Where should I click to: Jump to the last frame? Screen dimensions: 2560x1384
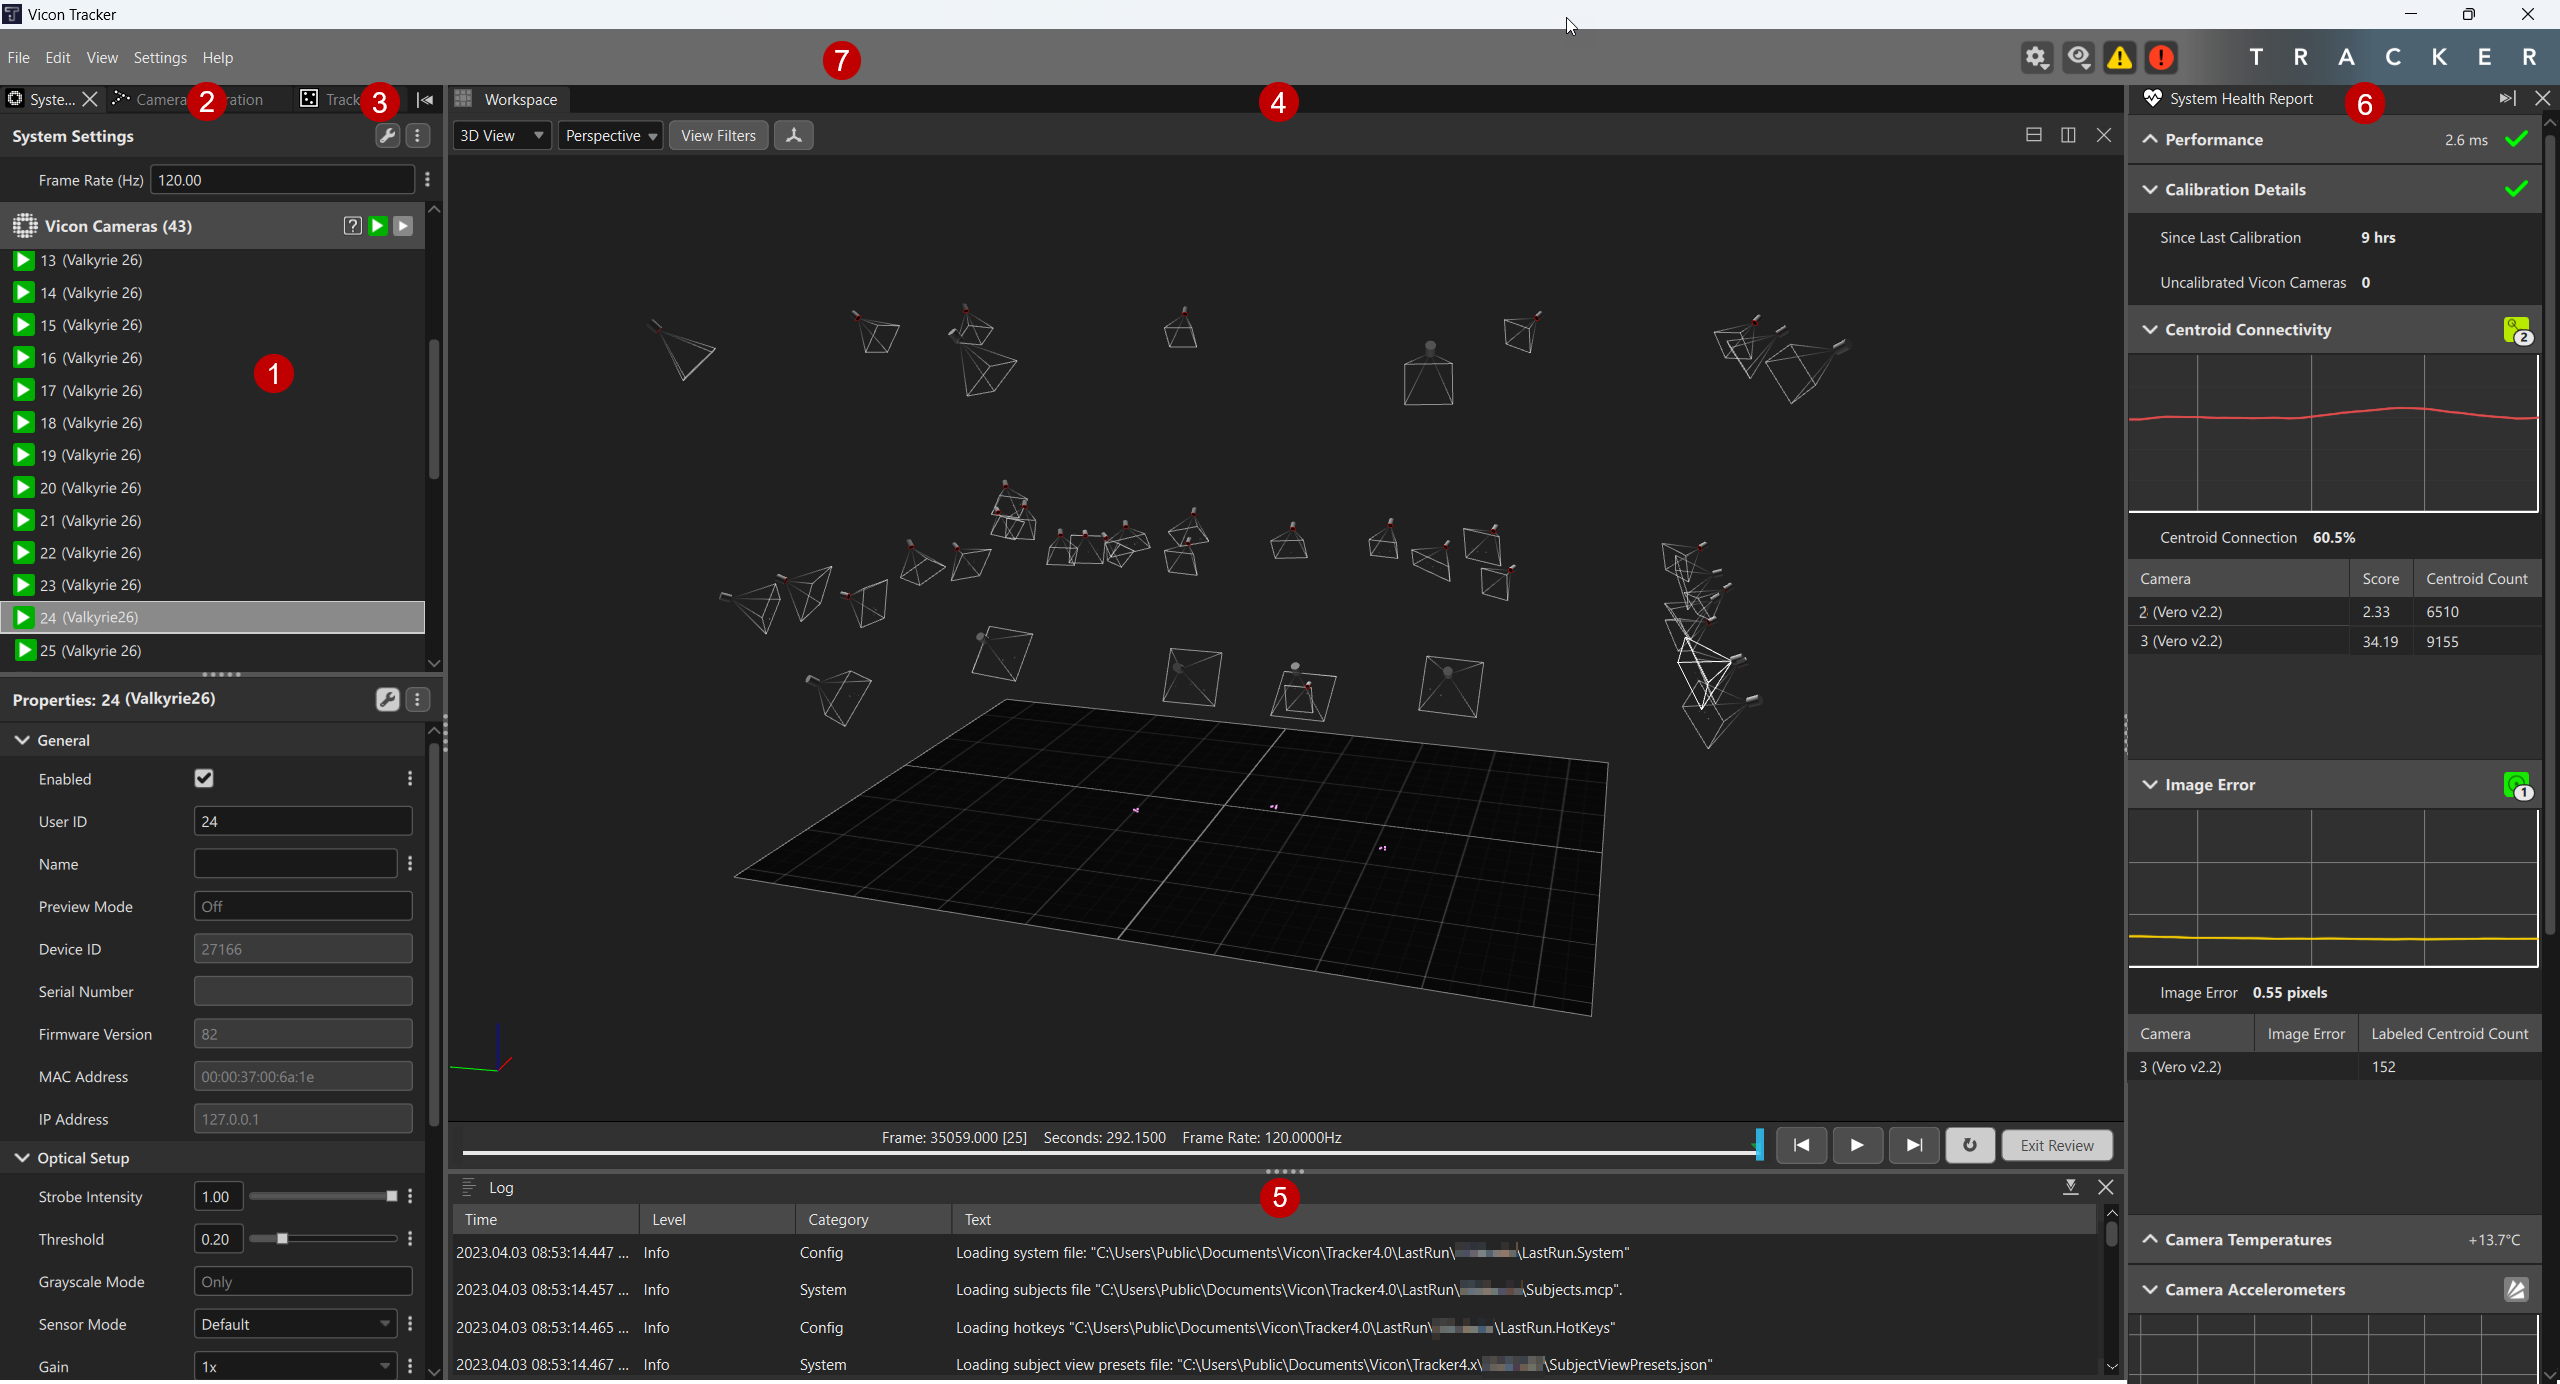(1914, 1146)
